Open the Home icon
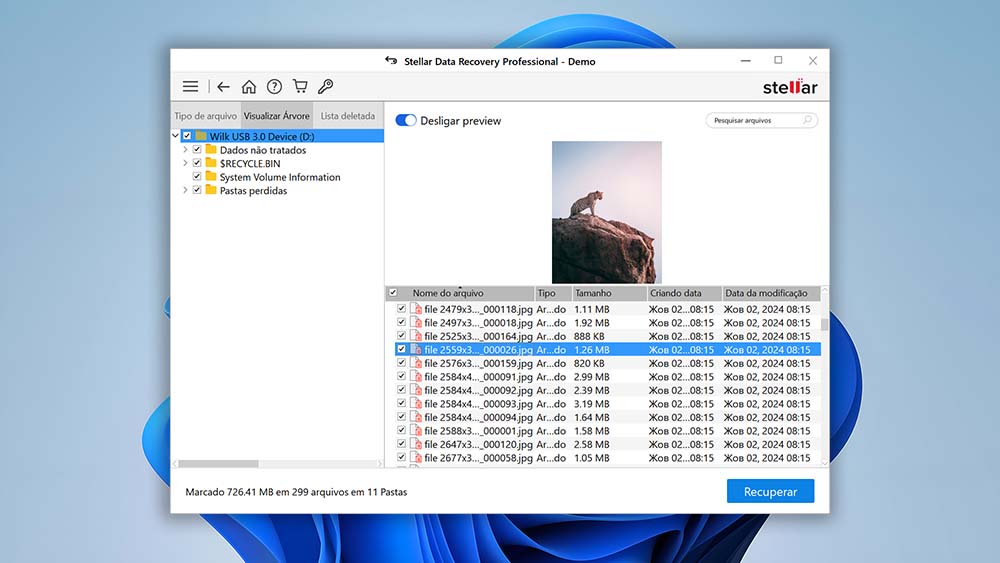The height and width of the screenshot is (563, 1000). 249,87
